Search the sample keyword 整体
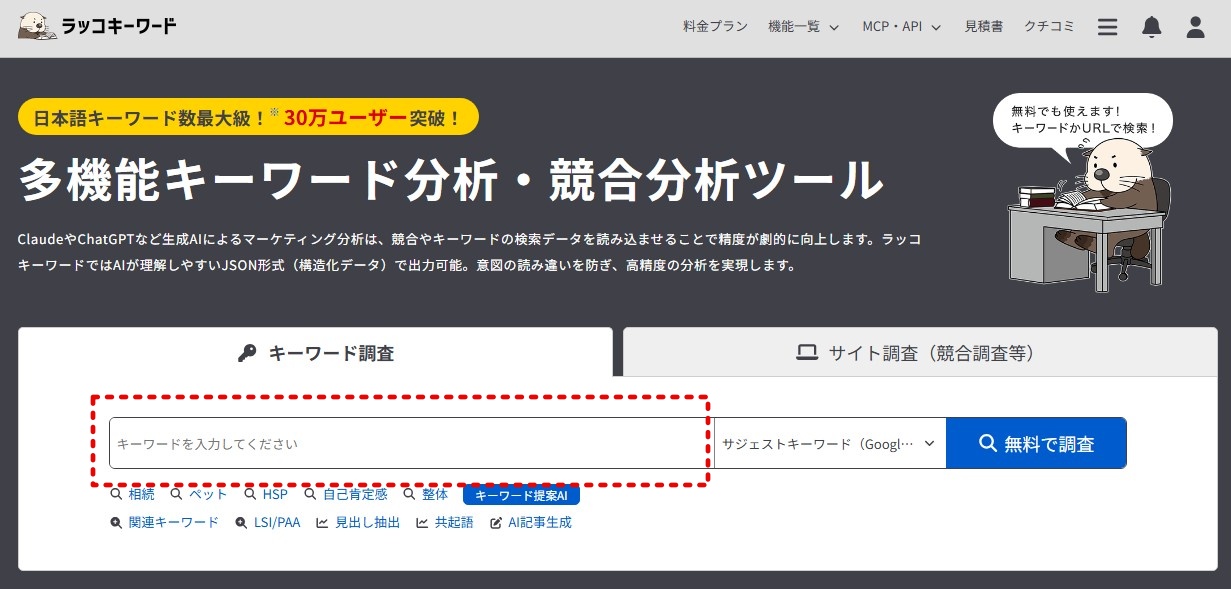This screenshot has width=1231, height=589. [426, 494]
